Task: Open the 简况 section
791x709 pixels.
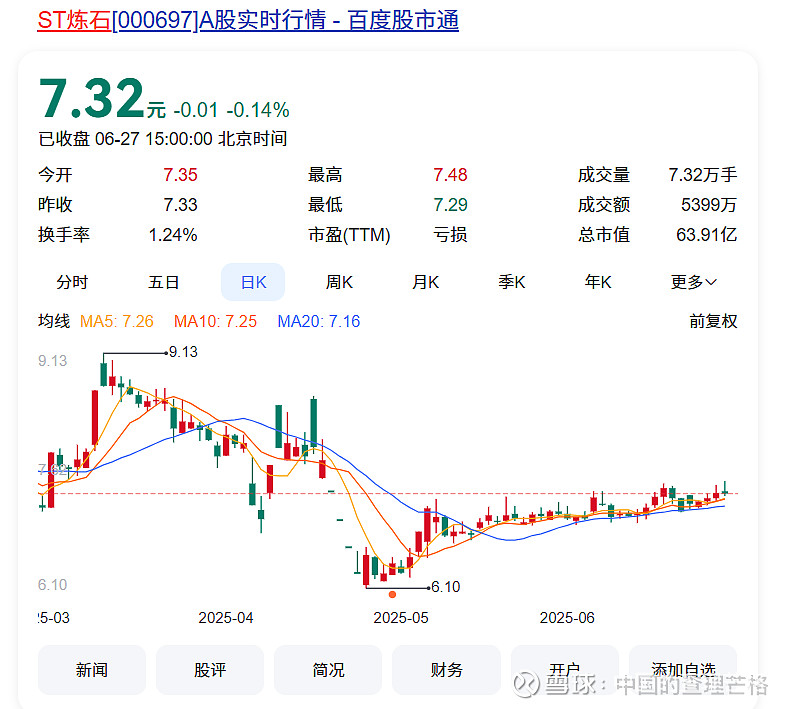Action: [x=328, y=670]
